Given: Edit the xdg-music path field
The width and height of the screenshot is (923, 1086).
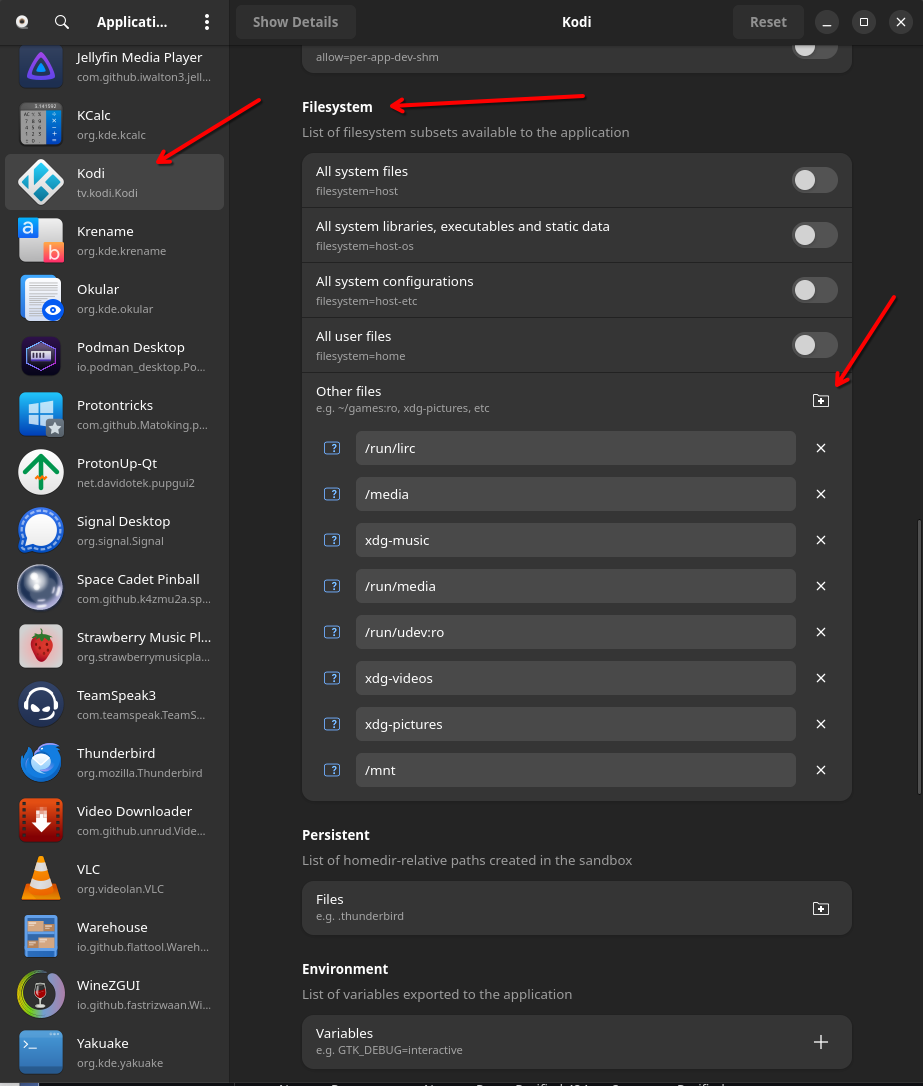Looking at the screenshot, I should [575, 540].
